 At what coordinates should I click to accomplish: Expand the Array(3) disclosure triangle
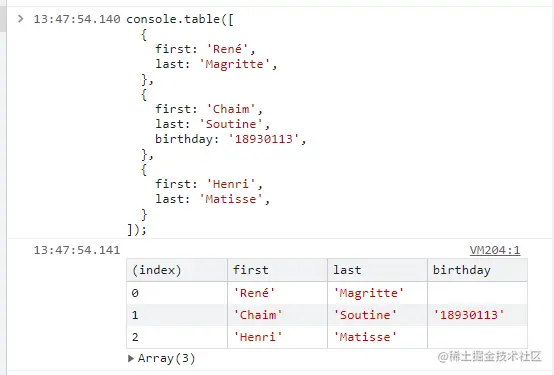pyautogui.click(x=131, y=358)
